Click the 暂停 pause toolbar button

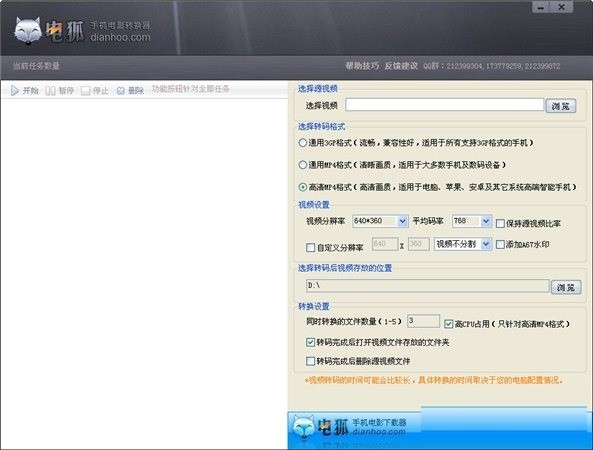[x=59, y=91]
